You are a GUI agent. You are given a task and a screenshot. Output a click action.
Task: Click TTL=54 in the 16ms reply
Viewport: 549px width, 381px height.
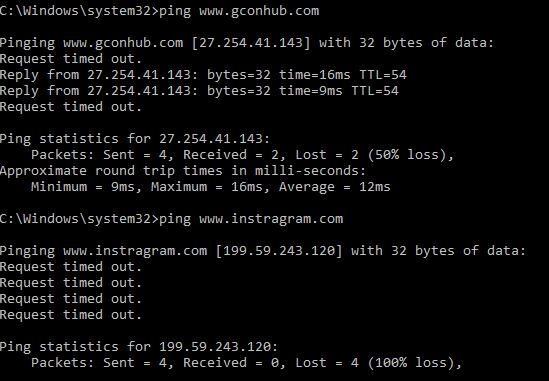coord(383,75)
